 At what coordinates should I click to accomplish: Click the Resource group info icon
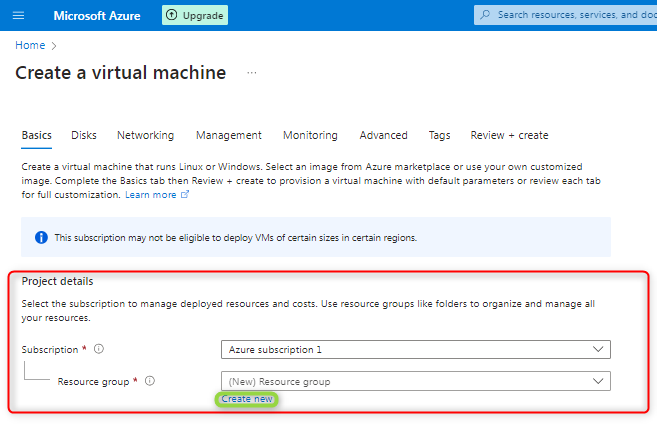coord(149,381)
